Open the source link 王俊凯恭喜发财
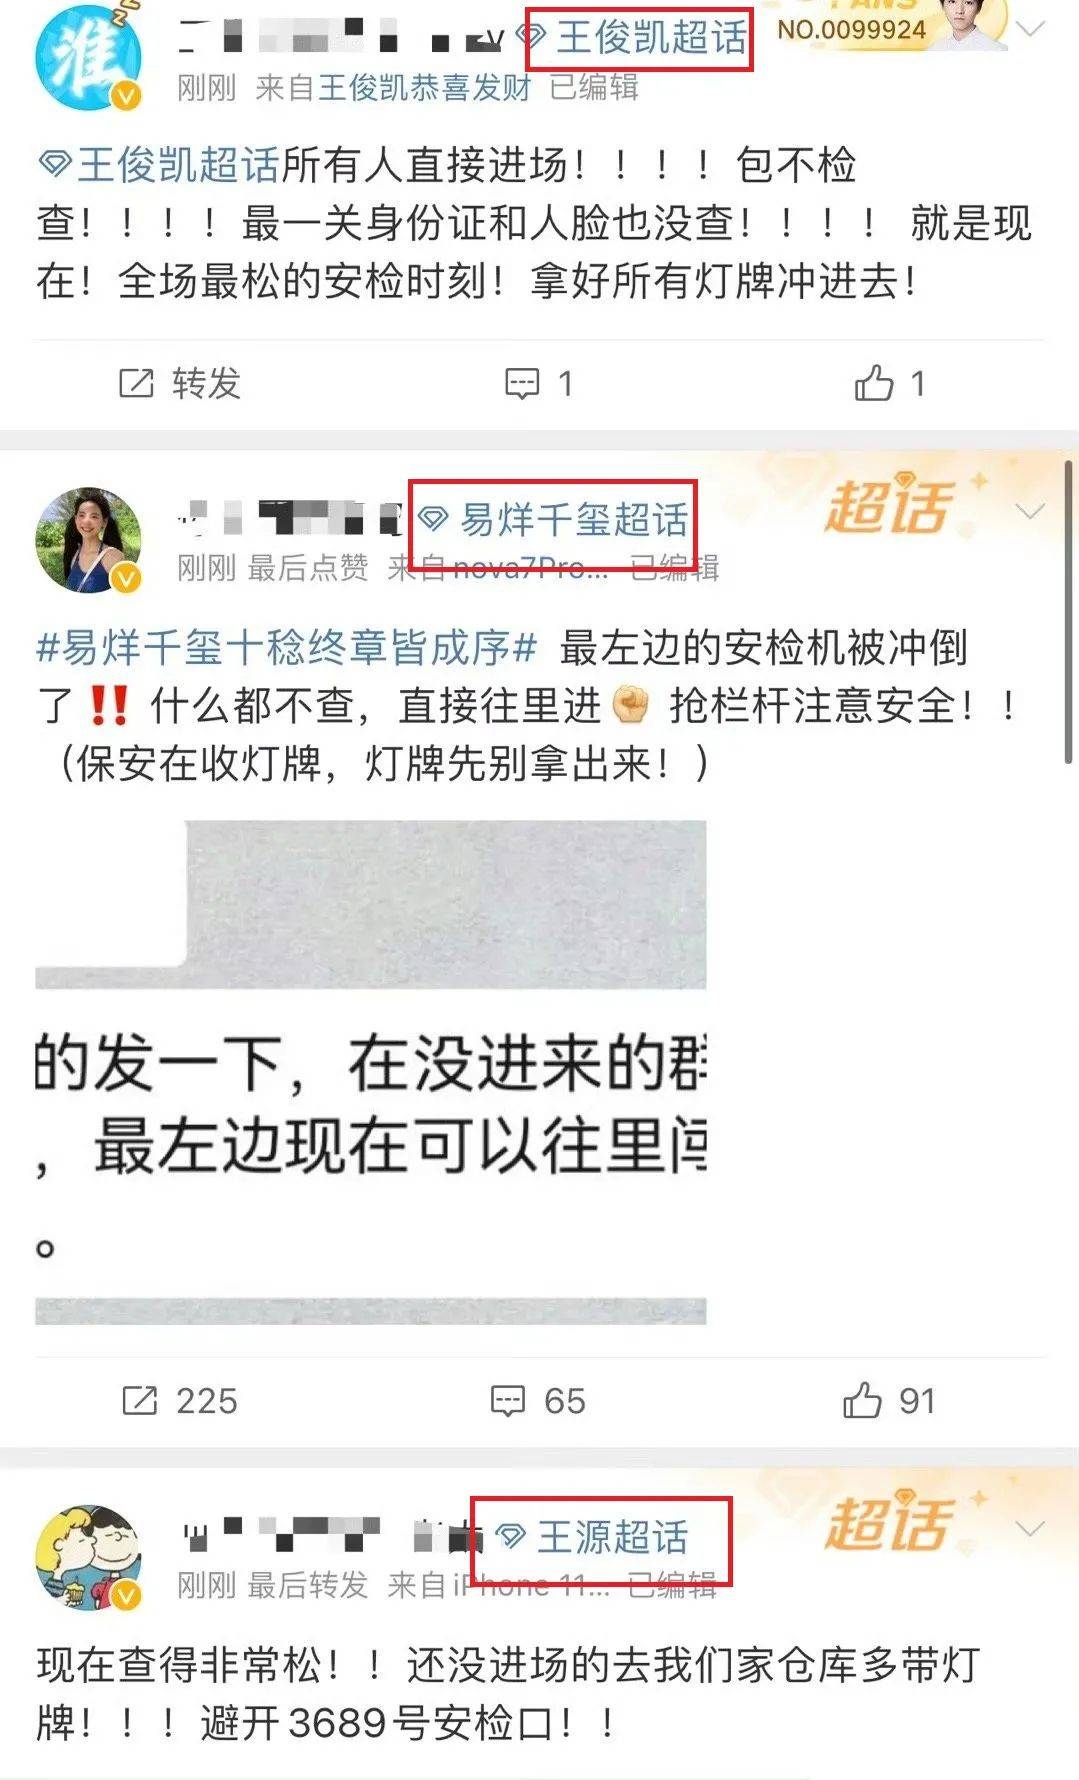The height and width of the screenshot is (1780, 1079). pyautogui.click(x=425, y=88)
